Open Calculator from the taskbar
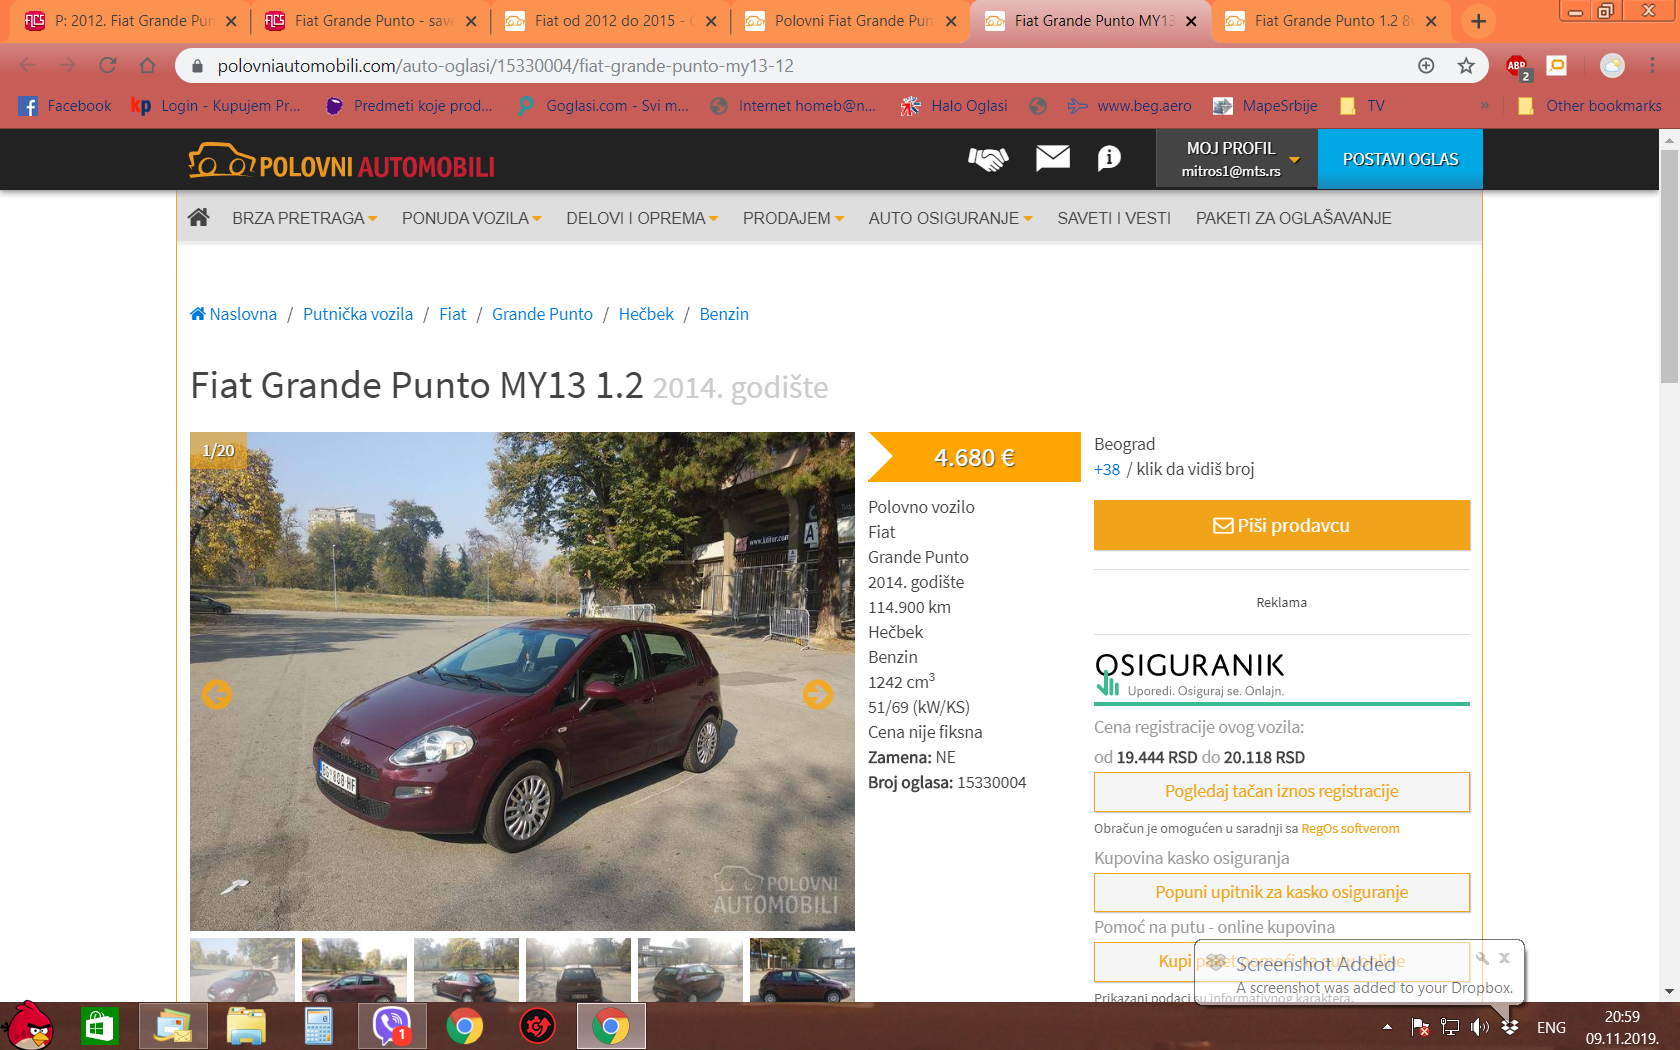Image resolution: width=1680 pixels, height=1050 pixels. [x=318, y=1026]
